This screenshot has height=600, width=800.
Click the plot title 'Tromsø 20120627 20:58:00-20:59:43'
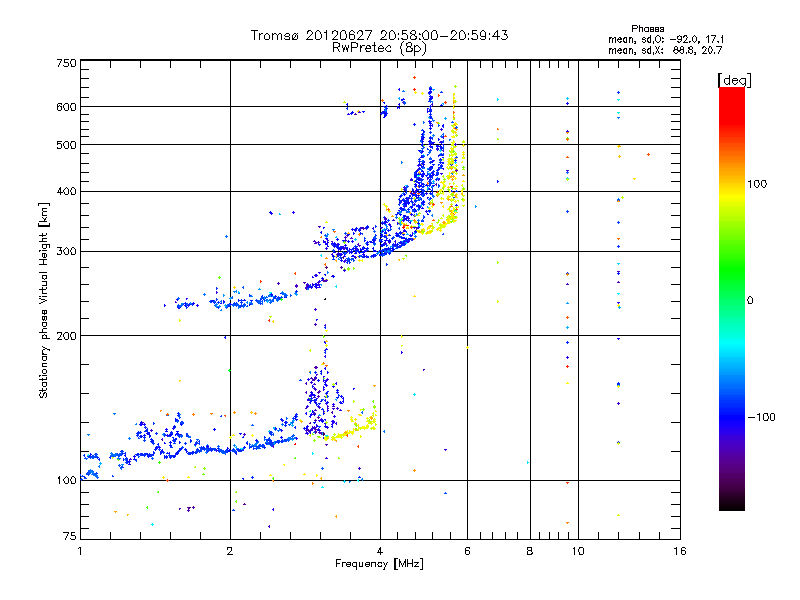pos(379,35)
